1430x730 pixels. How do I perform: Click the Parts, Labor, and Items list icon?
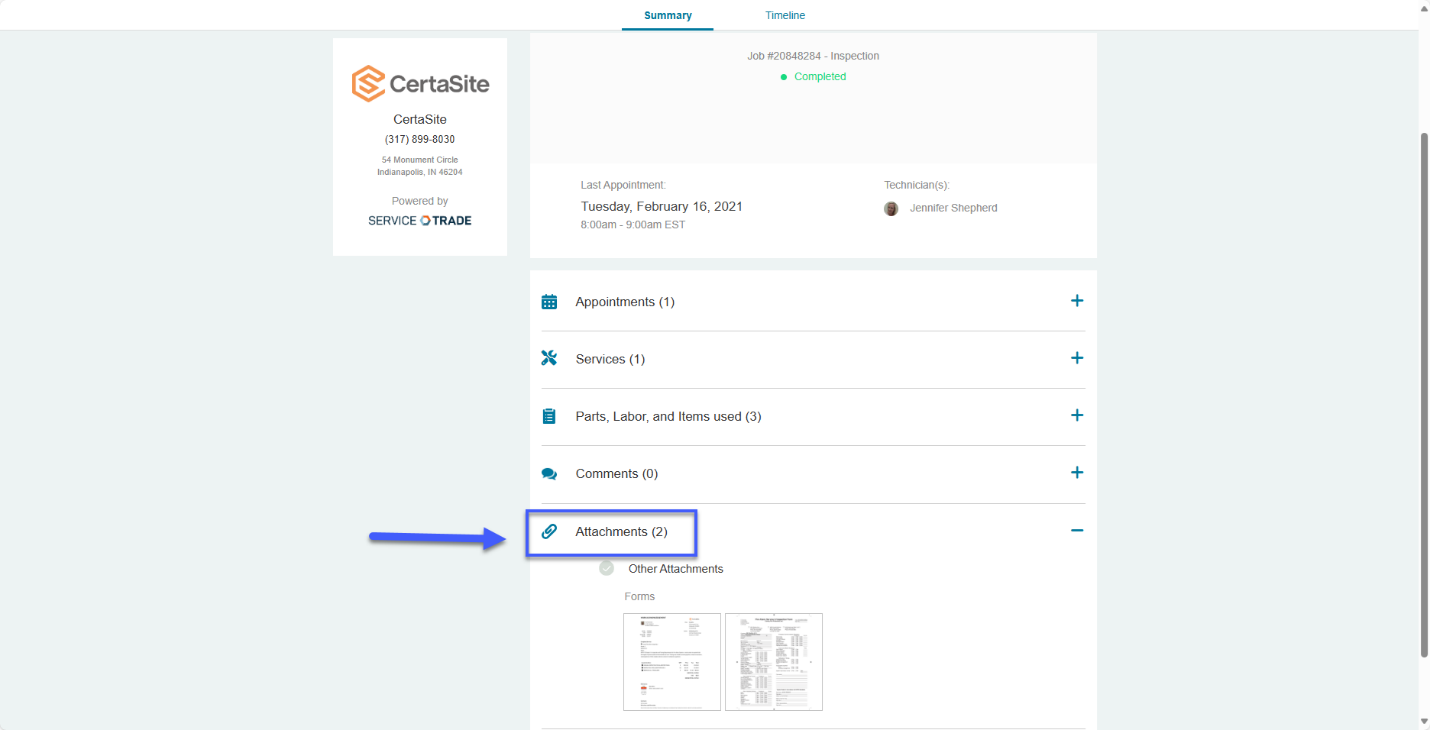[549, 415]
